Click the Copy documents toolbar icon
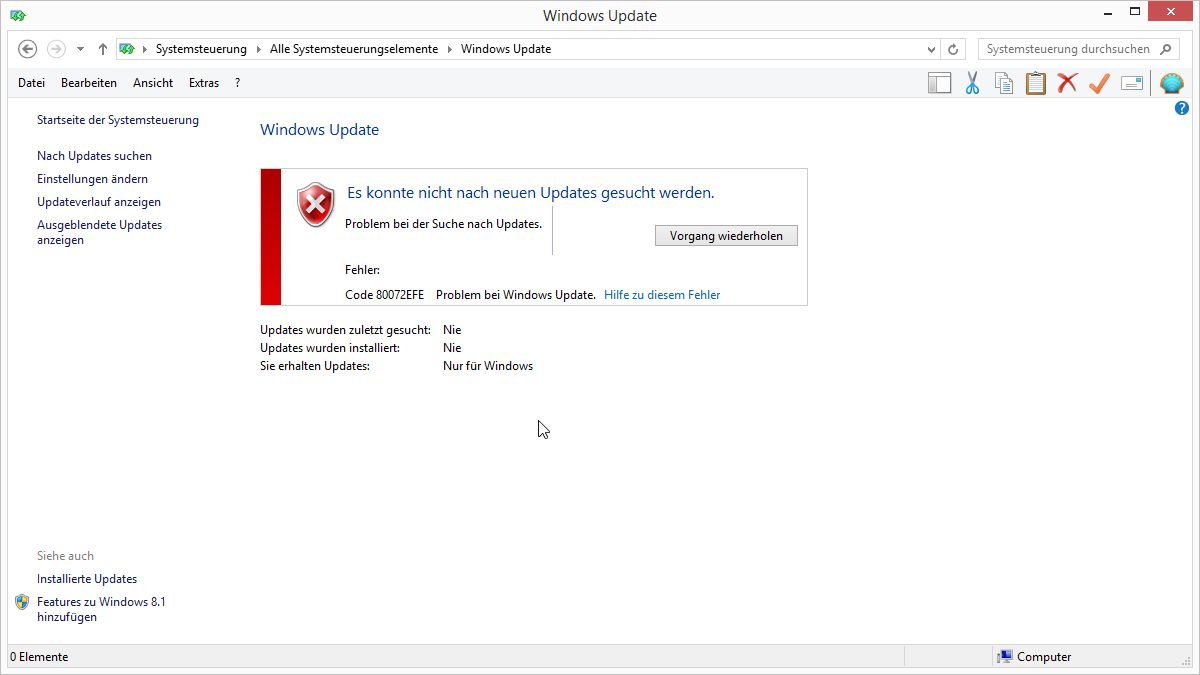The height and width of the screenshot is (675, 1200). pos(1004,83)
